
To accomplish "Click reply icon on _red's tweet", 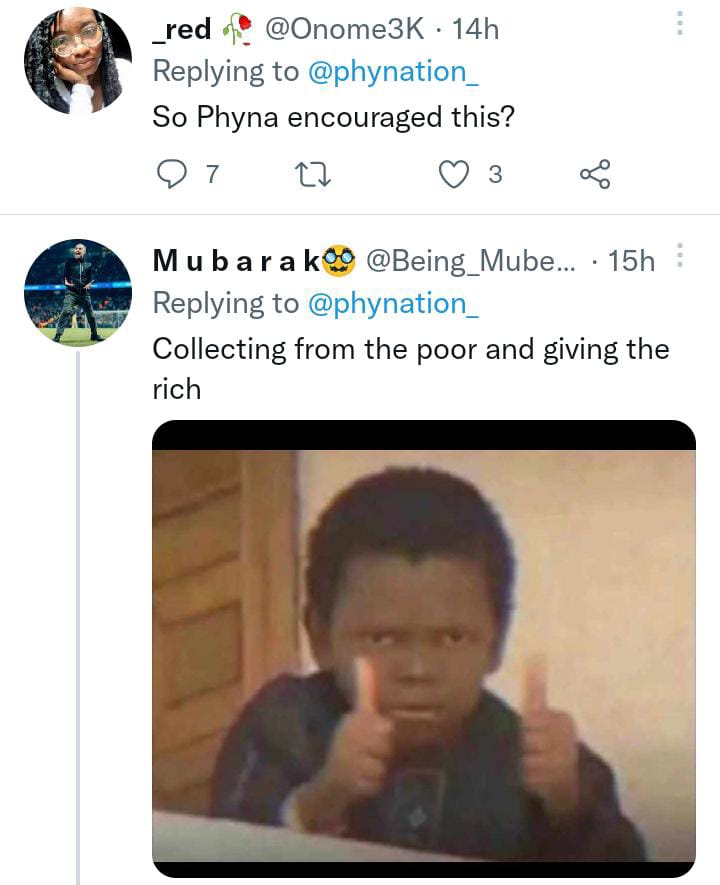I will [x=174, y=175].
